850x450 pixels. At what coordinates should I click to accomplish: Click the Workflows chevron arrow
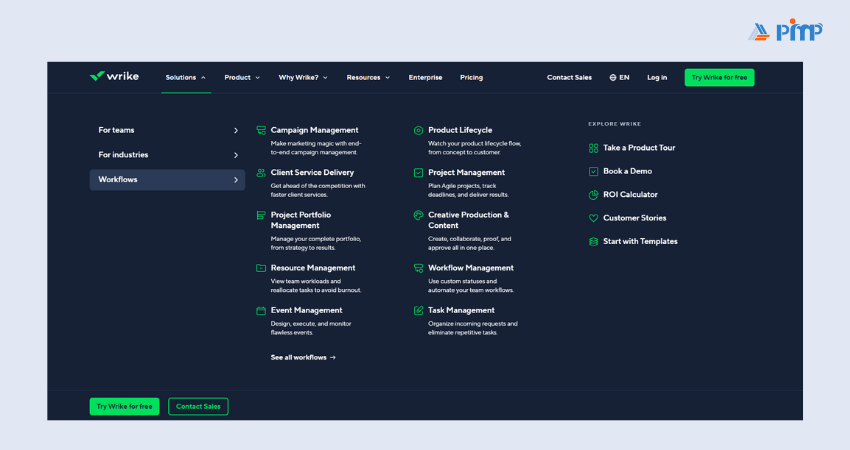coord(236,180)
